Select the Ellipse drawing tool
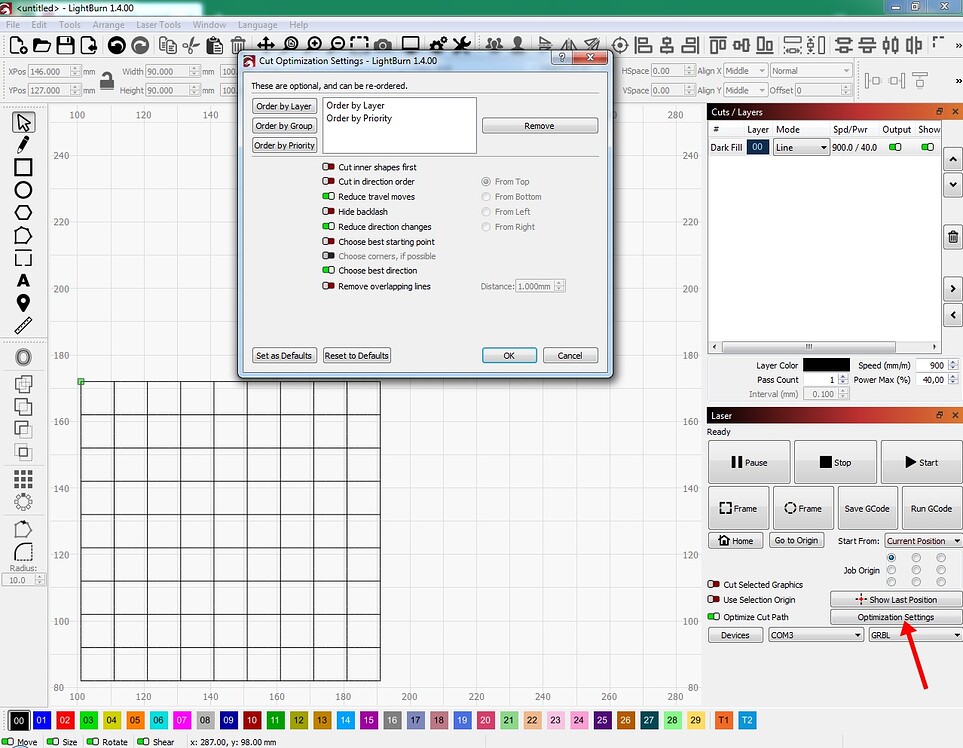This screenshot has height=748, width=963. (x=23, y=190)
